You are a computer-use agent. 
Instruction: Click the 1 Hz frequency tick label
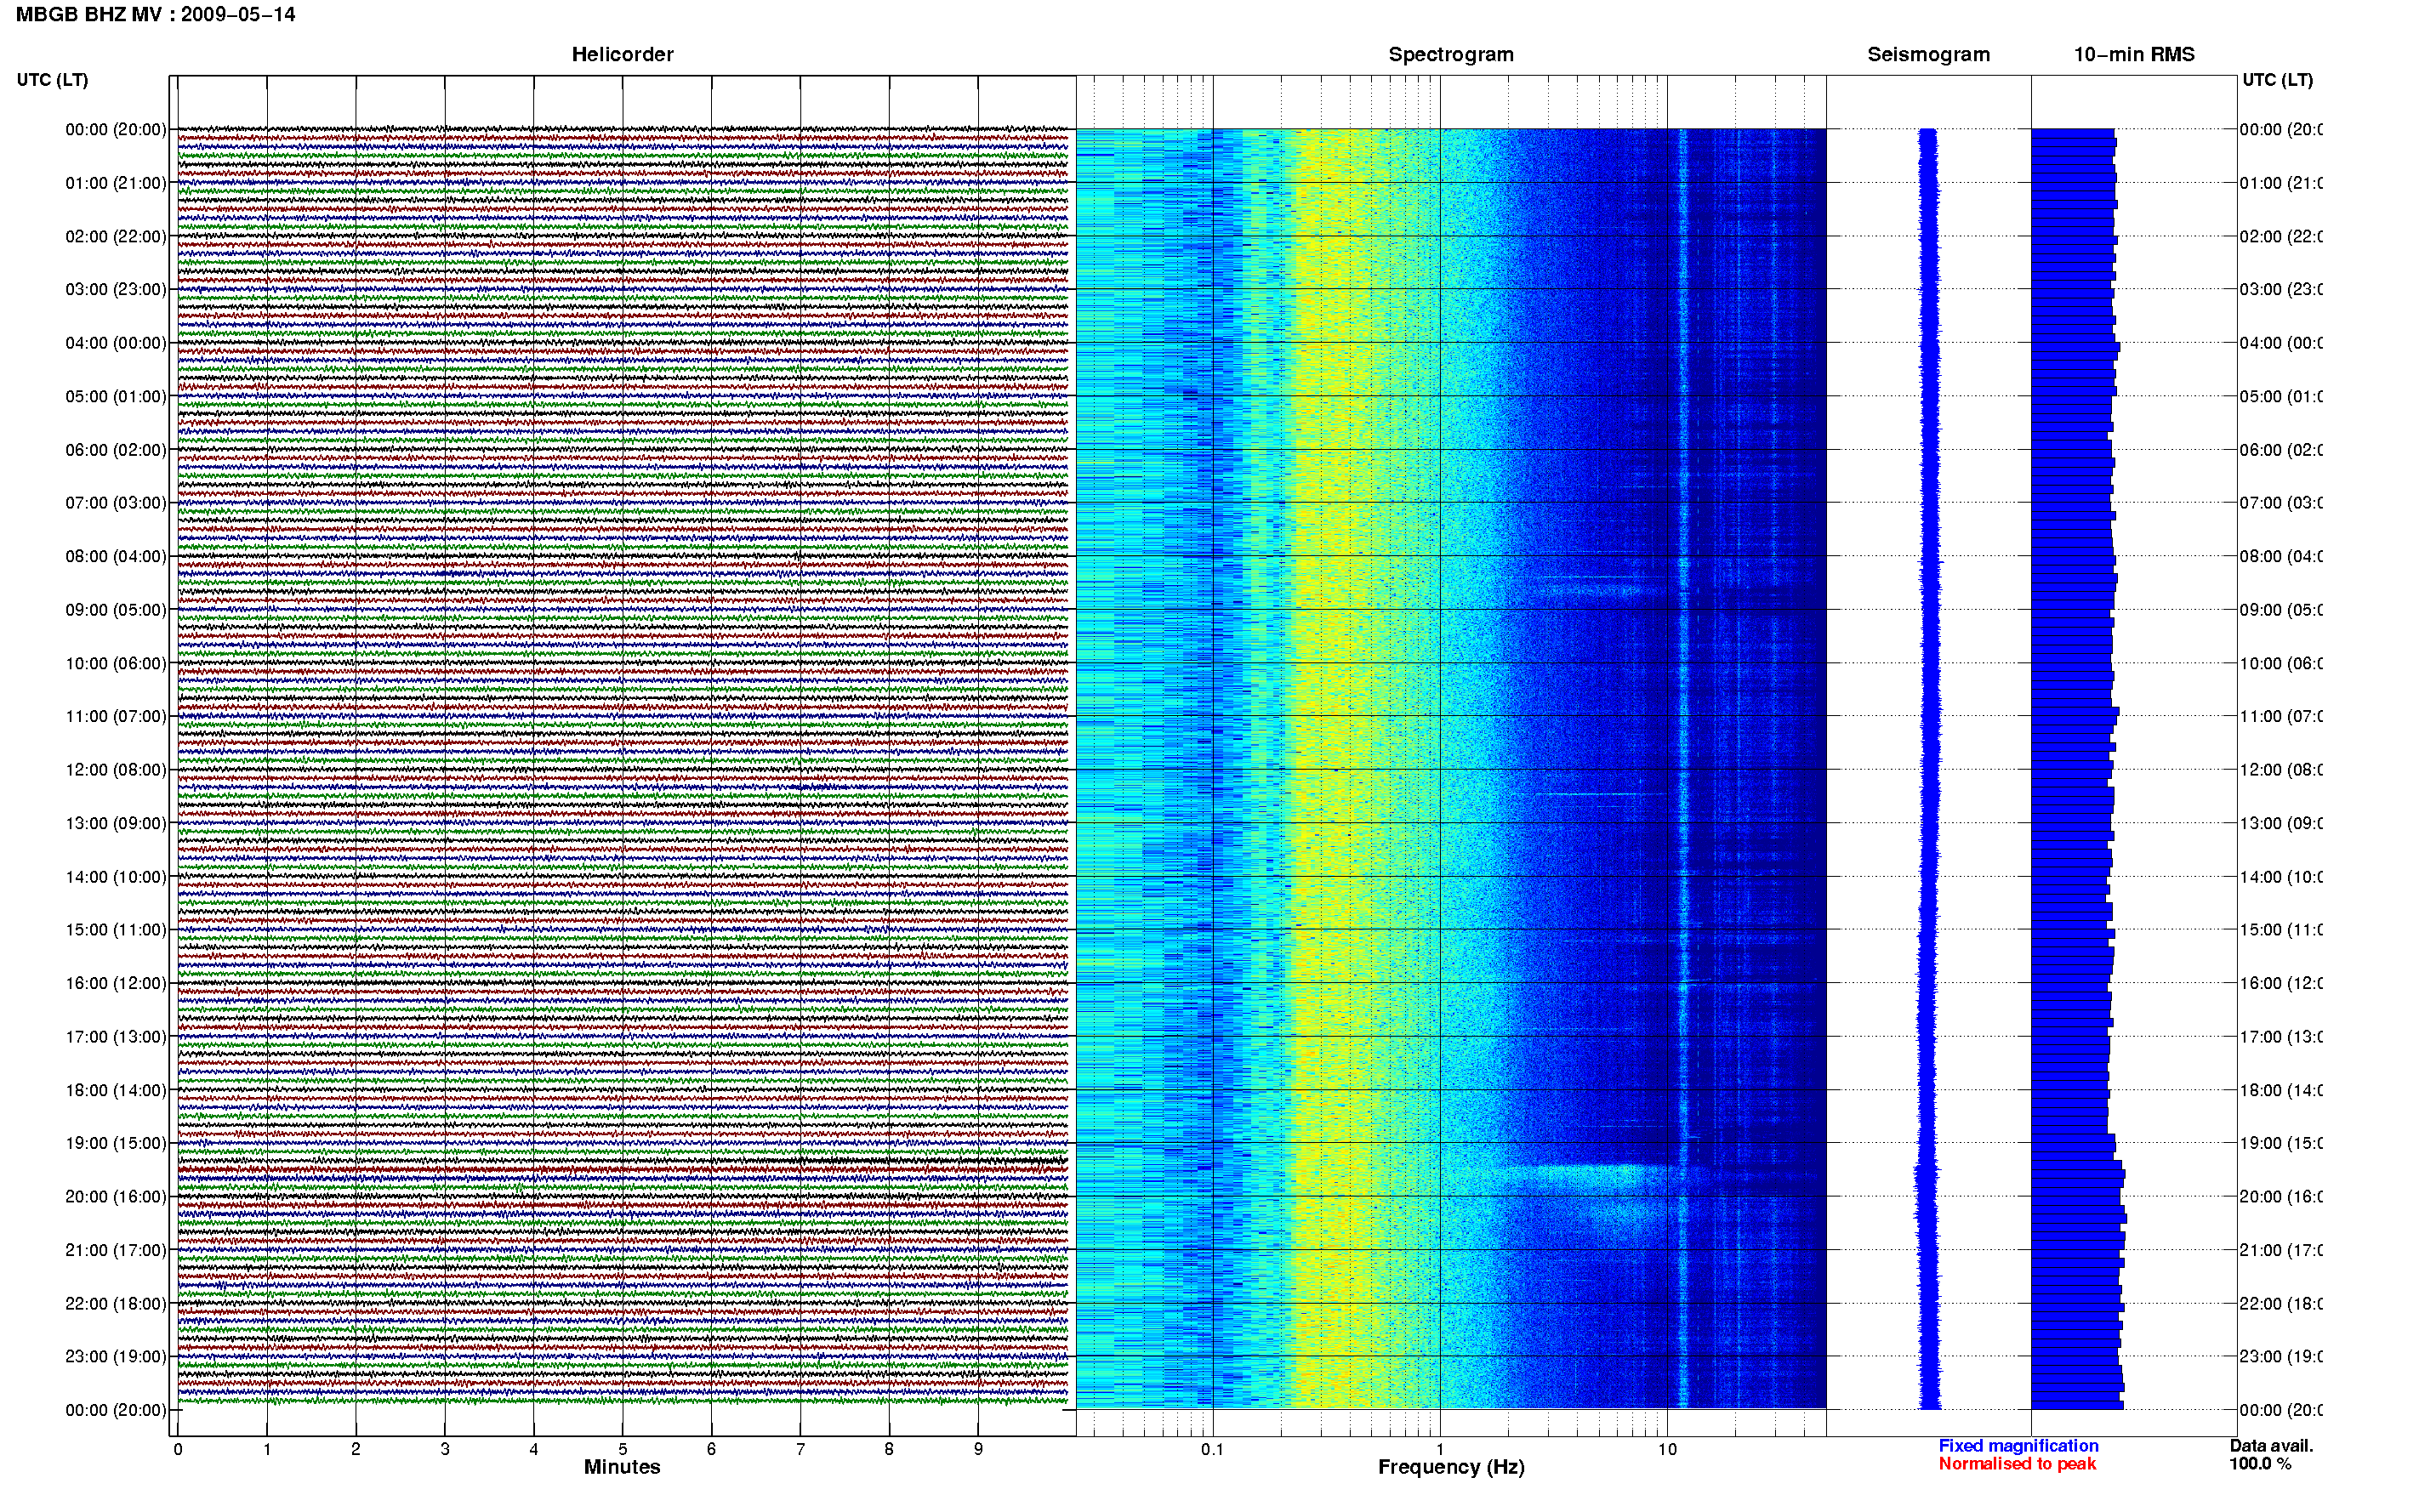[1440, 1449]
